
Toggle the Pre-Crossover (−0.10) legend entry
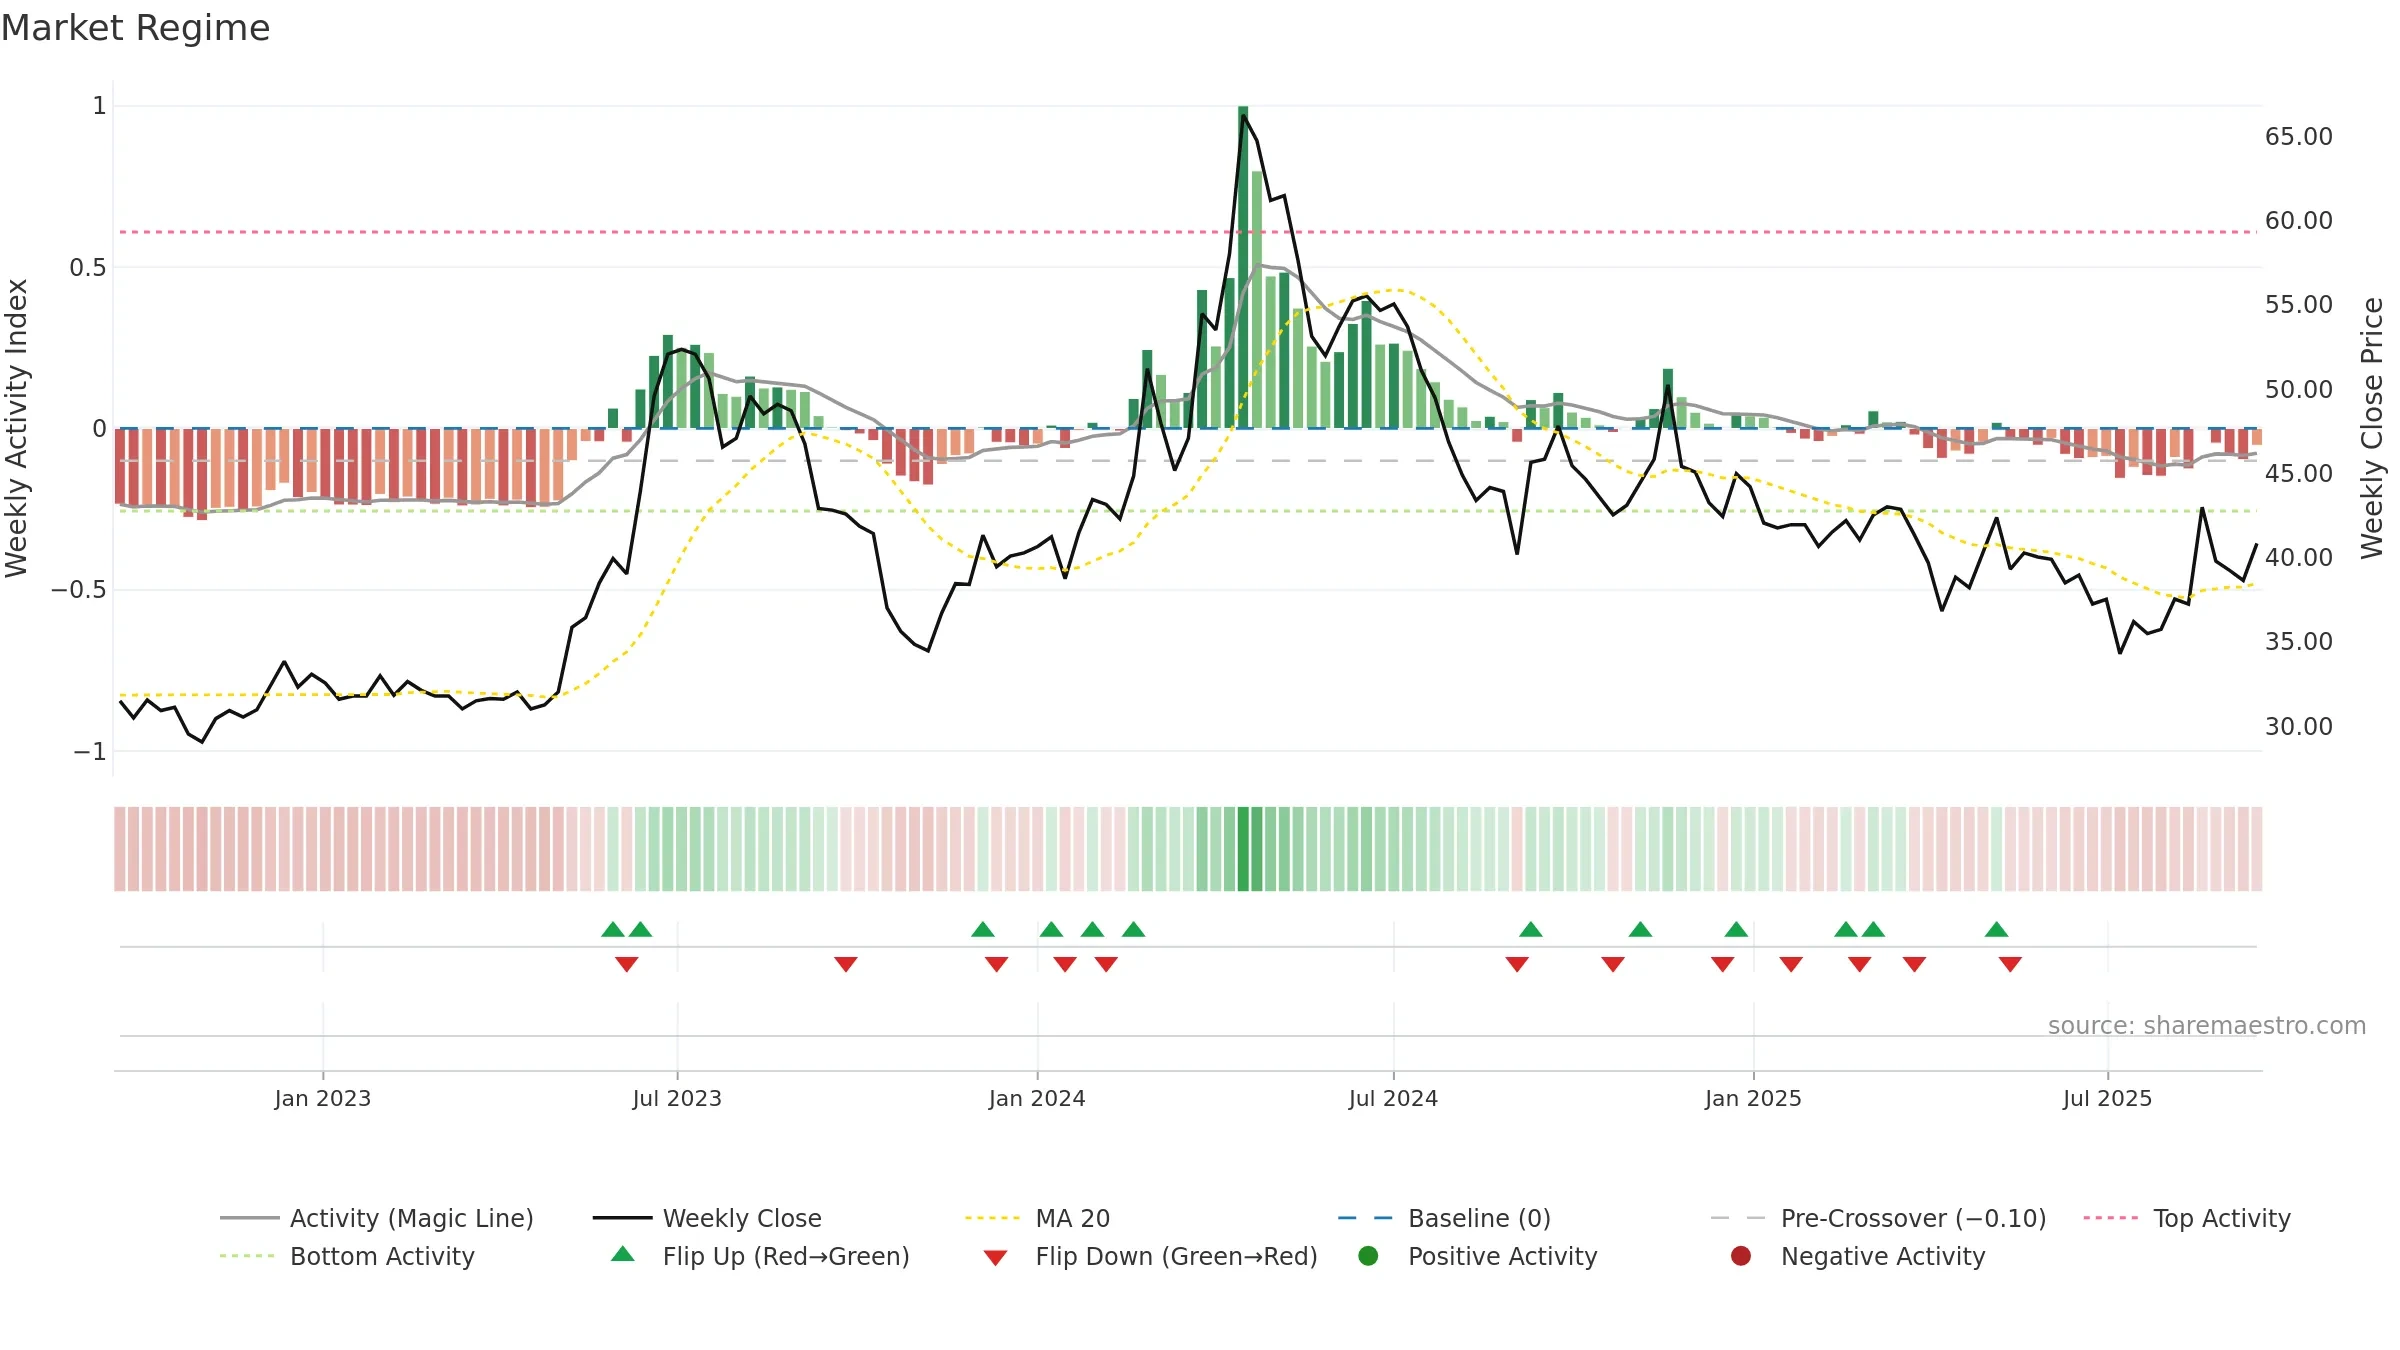(x=1879, y=1218)
